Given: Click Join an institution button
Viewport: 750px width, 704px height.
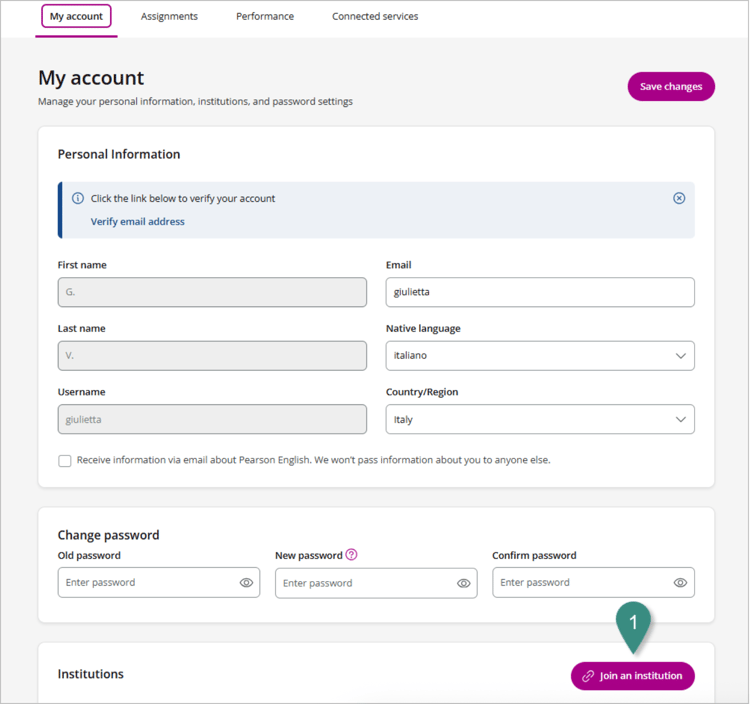Looking at the screenshot, I should click(x=632, y=676).
